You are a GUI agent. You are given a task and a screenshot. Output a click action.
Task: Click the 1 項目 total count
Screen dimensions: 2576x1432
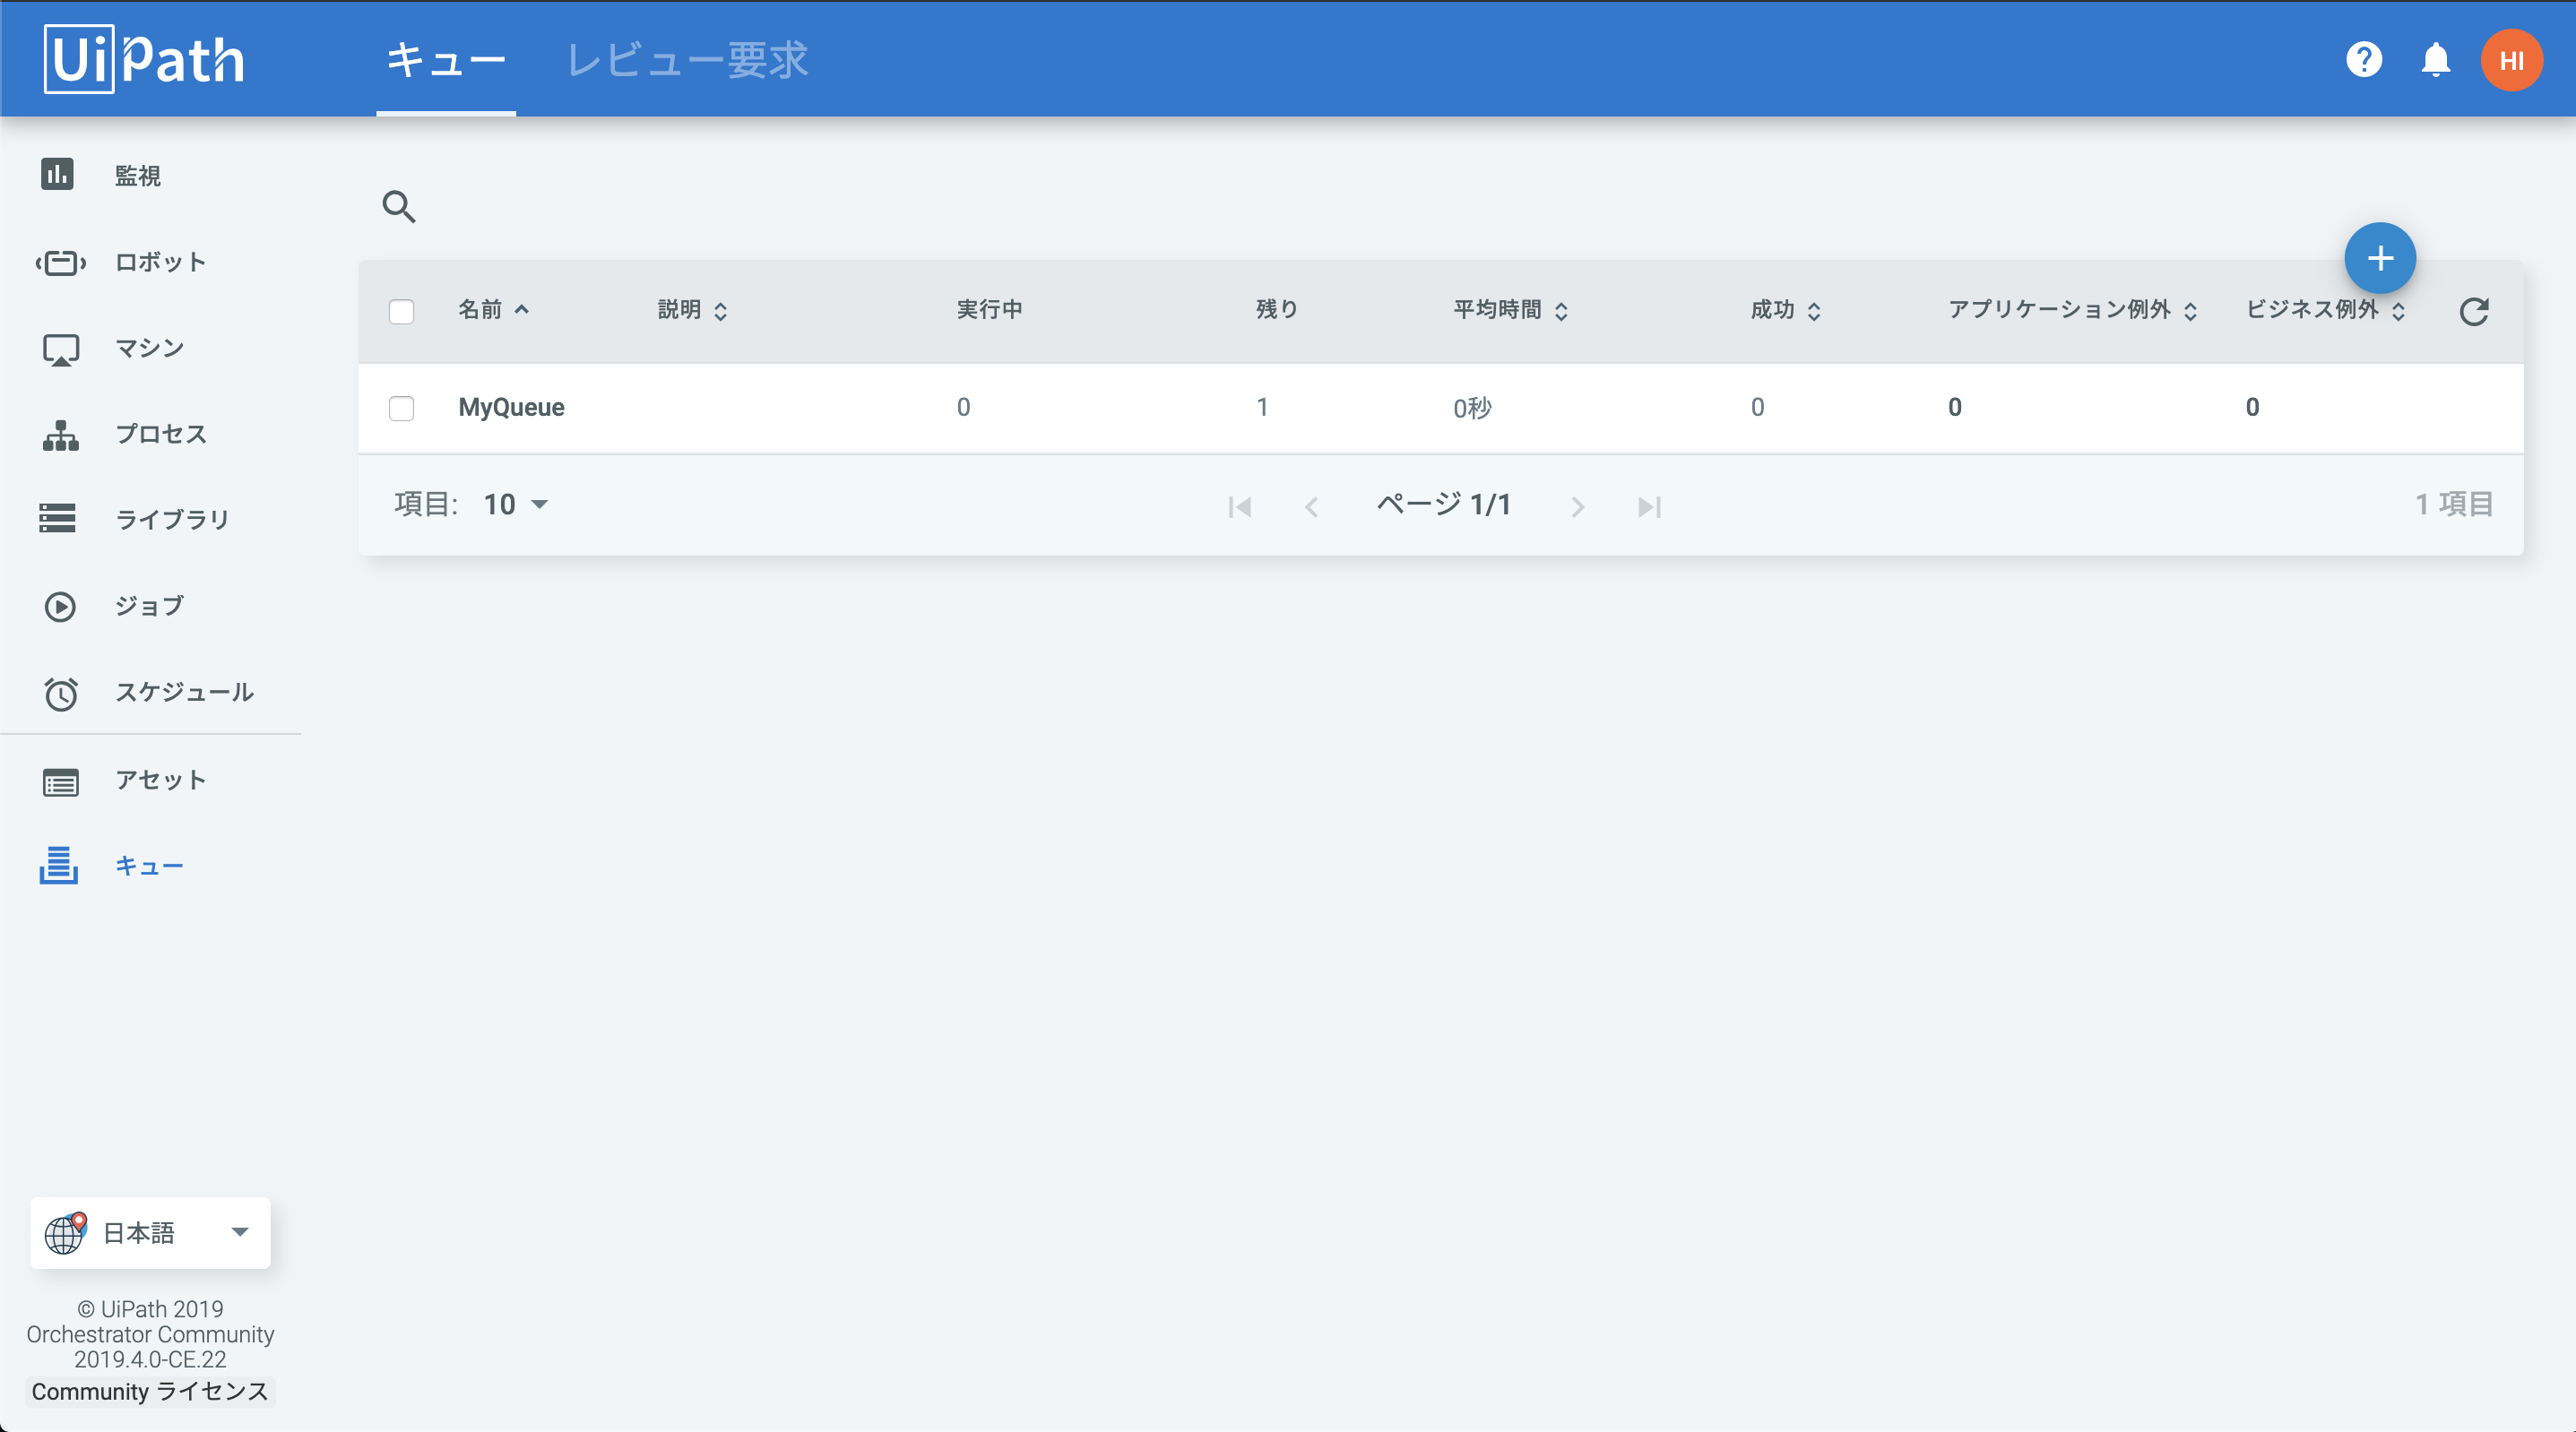coord(2453,504)
